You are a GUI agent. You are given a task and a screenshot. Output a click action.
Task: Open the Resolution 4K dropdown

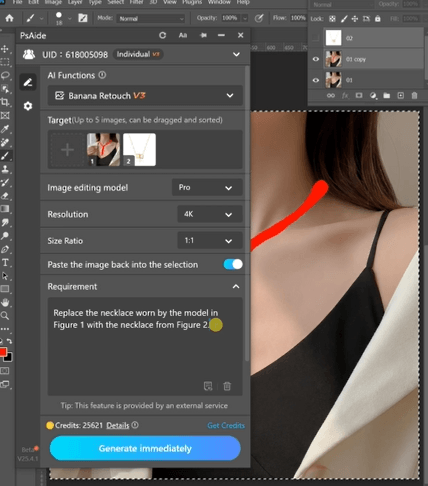210,214
